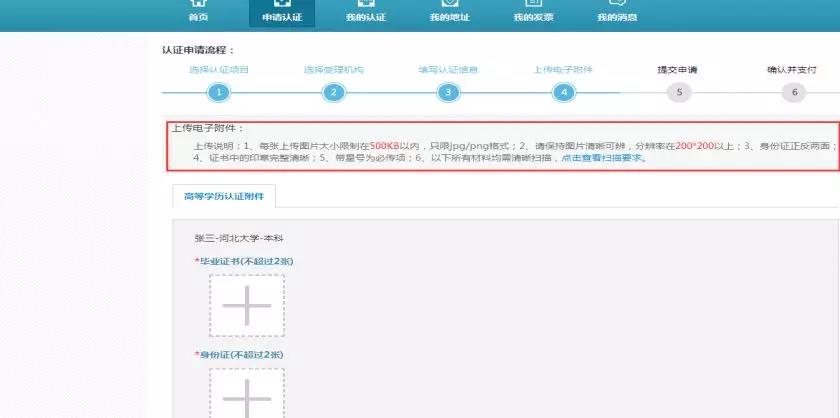Open 我的认证 navigation item
Screen dimensions: 840x418
(x=366, y=13)
